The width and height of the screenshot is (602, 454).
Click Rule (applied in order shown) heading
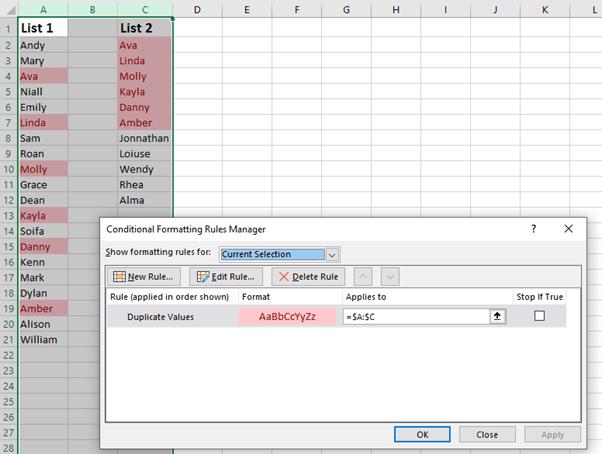(169, 297)
